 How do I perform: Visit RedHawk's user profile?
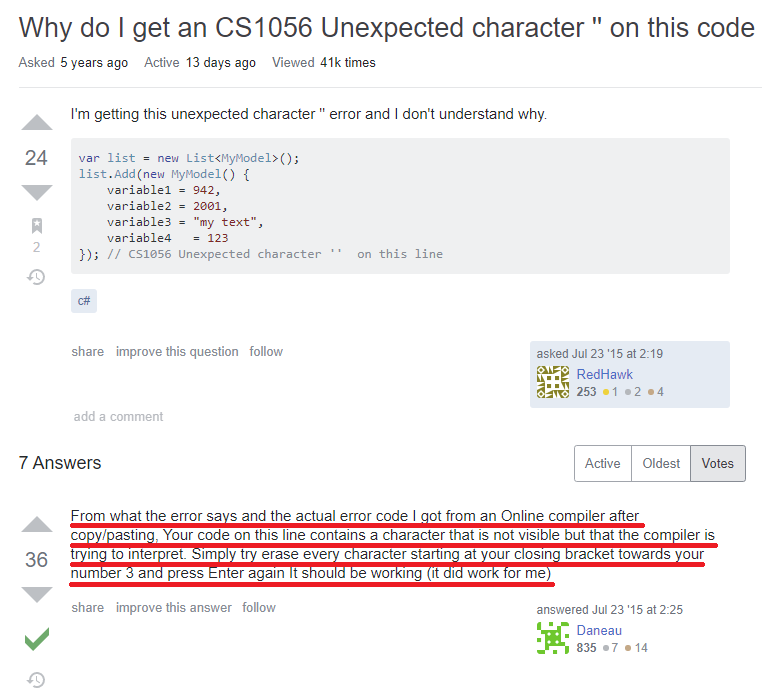coord(605,374)
